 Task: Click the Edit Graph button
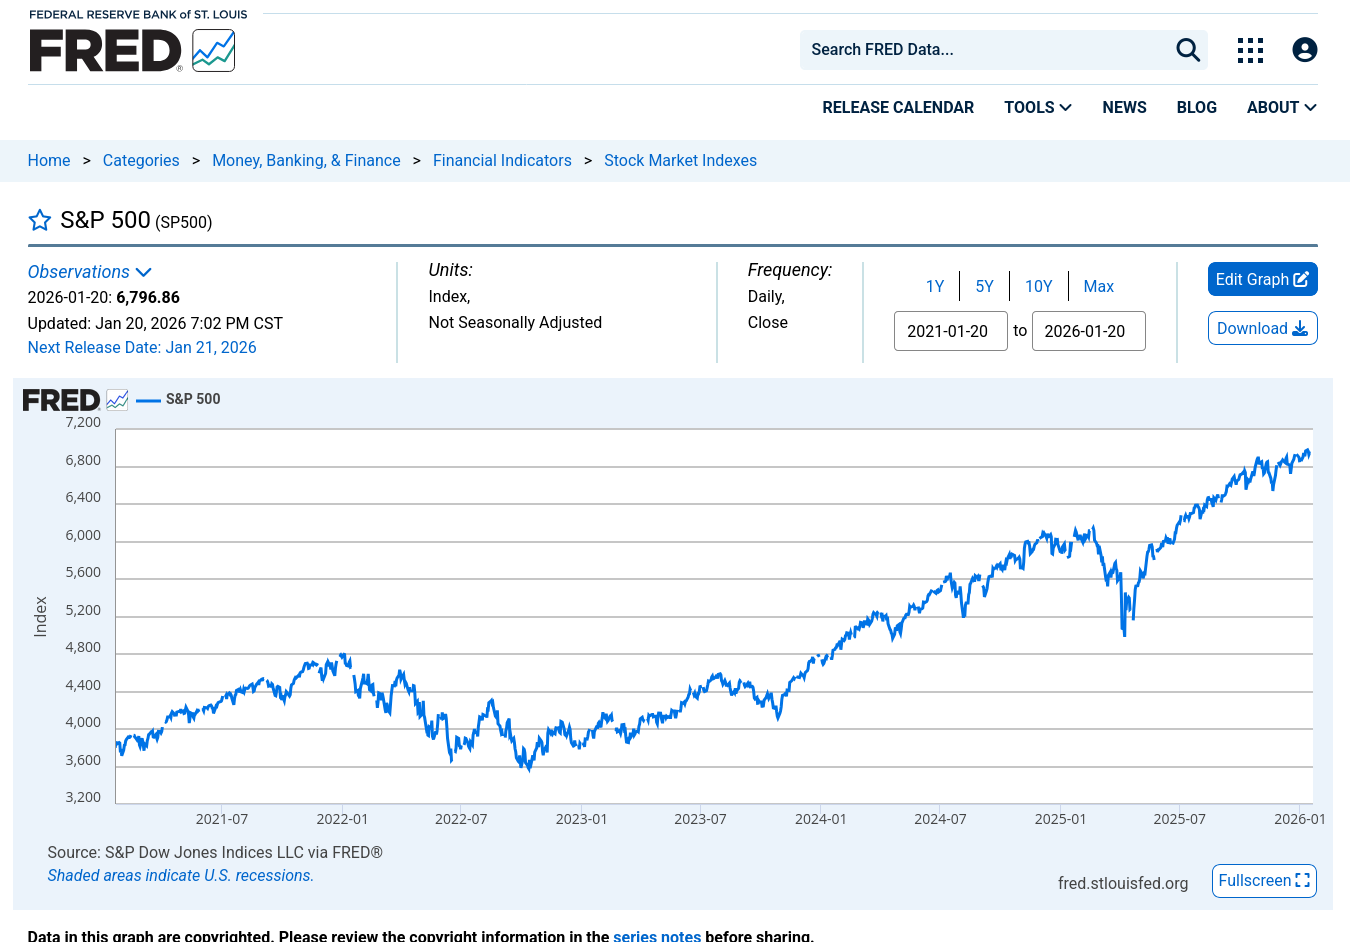tap(1262, 280)
